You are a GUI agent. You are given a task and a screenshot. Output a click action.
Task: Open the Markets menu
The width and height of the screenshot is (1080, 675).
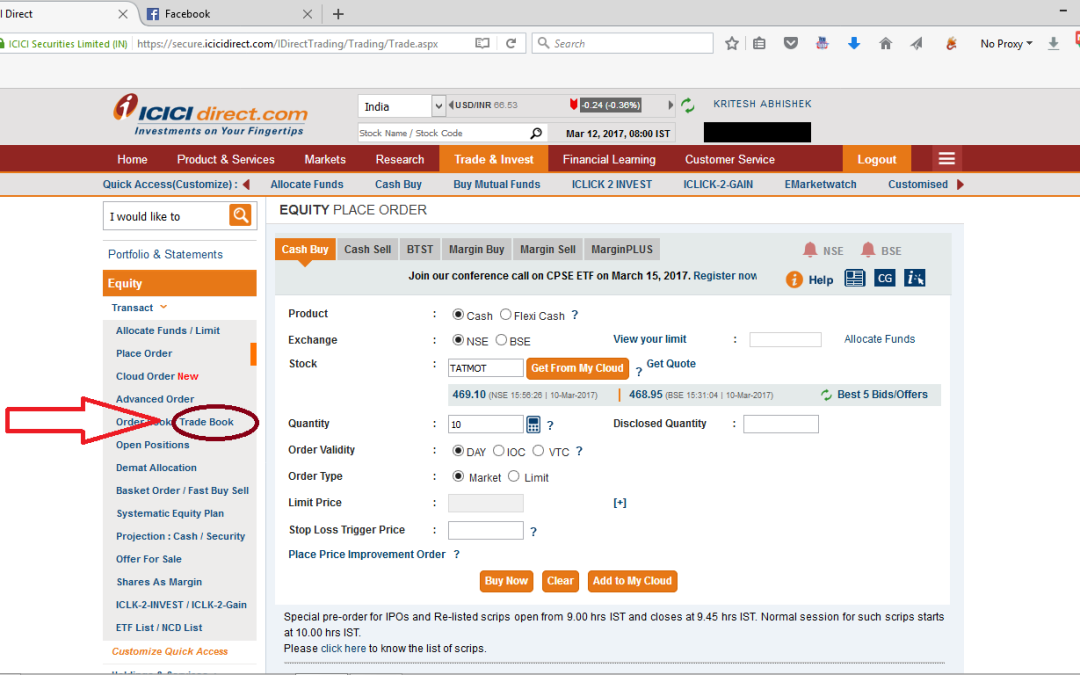(x=325, y=159)
